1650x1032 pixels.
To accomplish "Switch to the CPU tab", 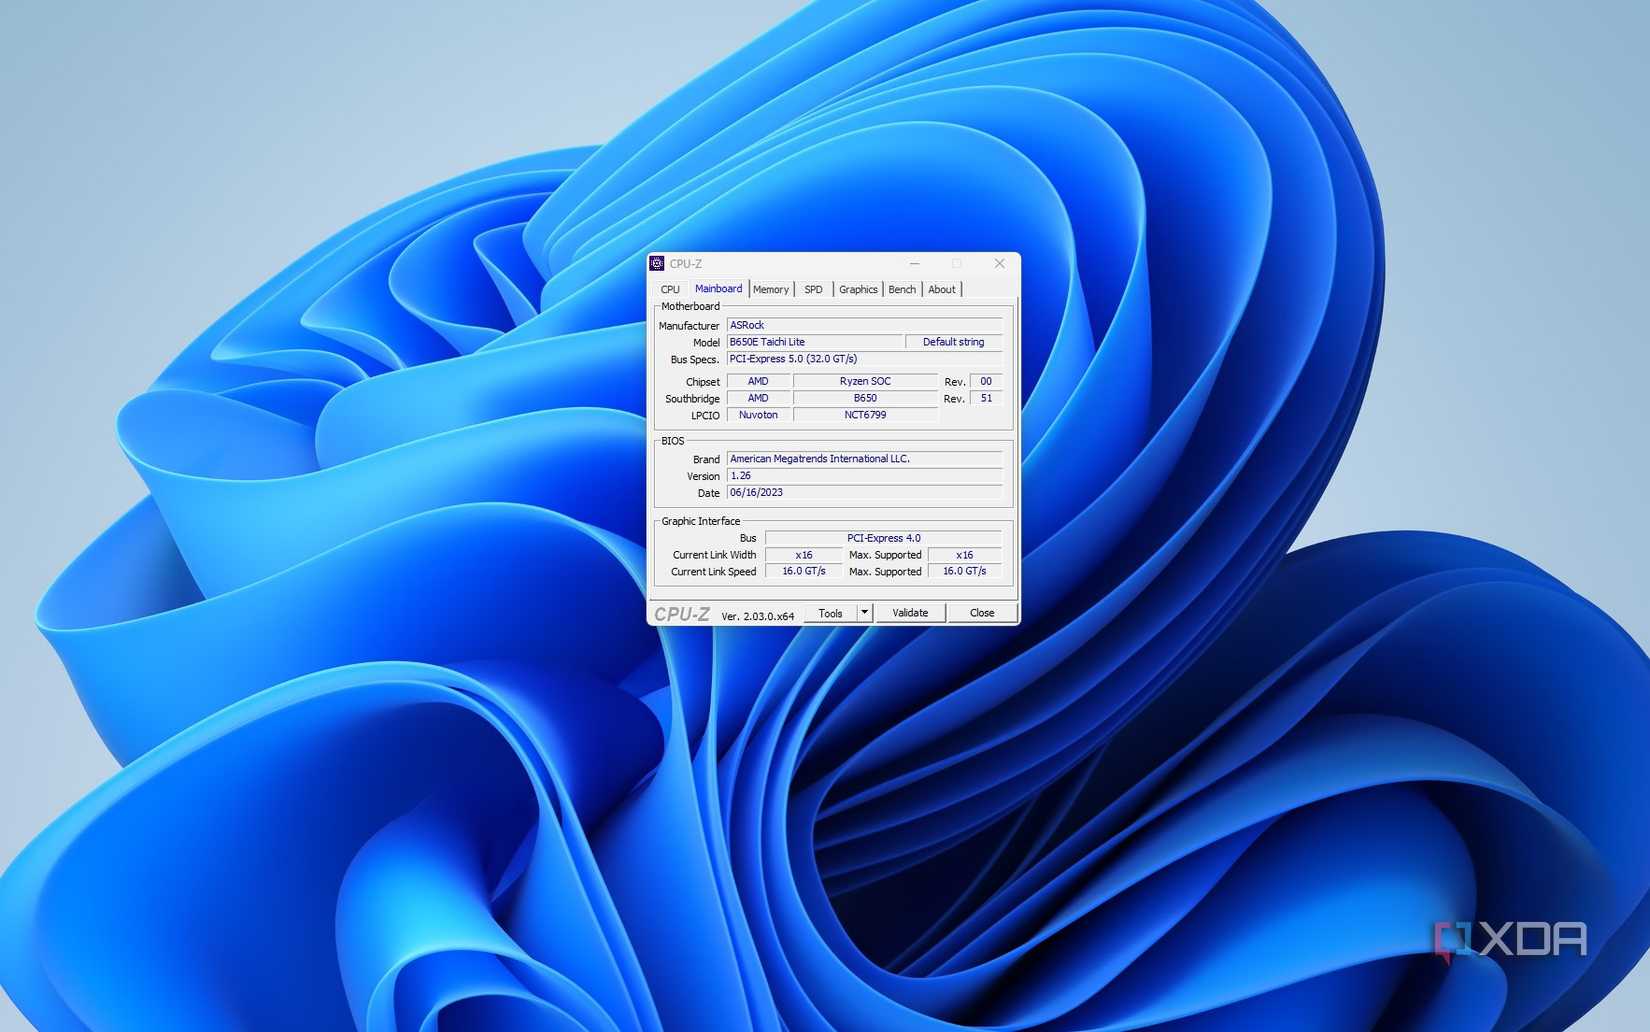I will pyautogui.click(x=670, y=290).
